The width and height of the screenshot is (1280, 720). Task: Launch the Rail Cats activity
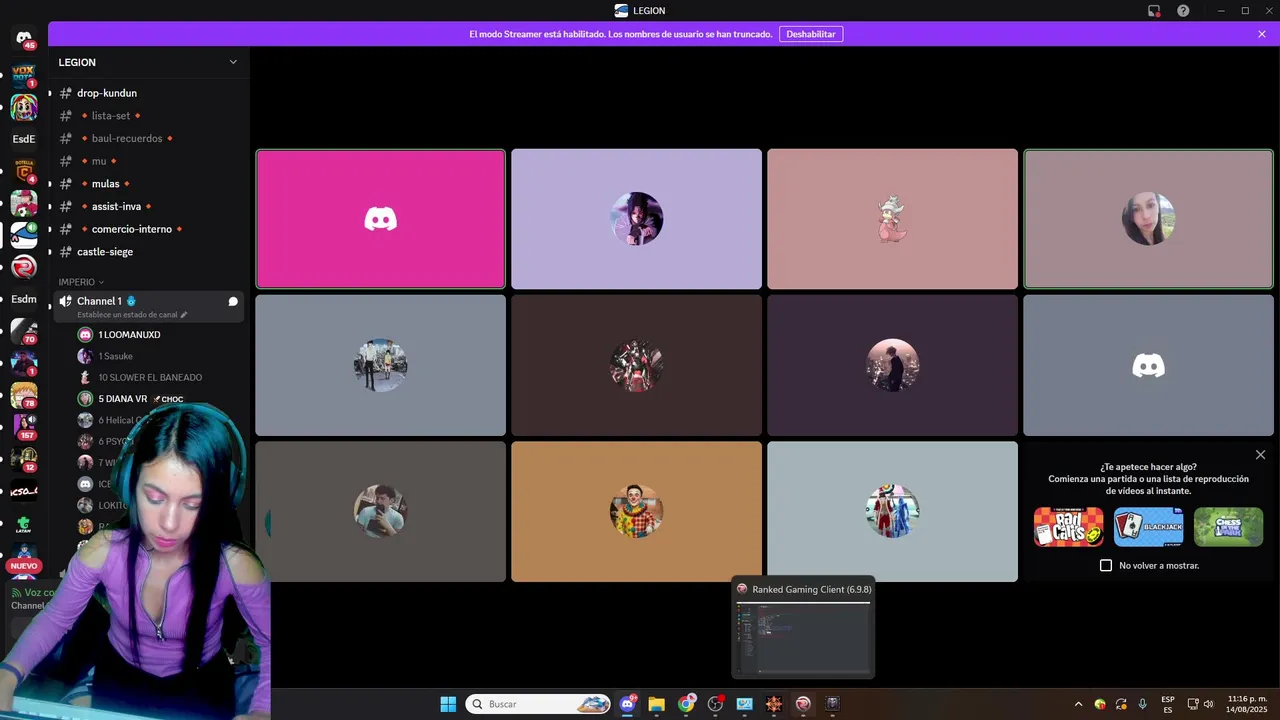1068,527
